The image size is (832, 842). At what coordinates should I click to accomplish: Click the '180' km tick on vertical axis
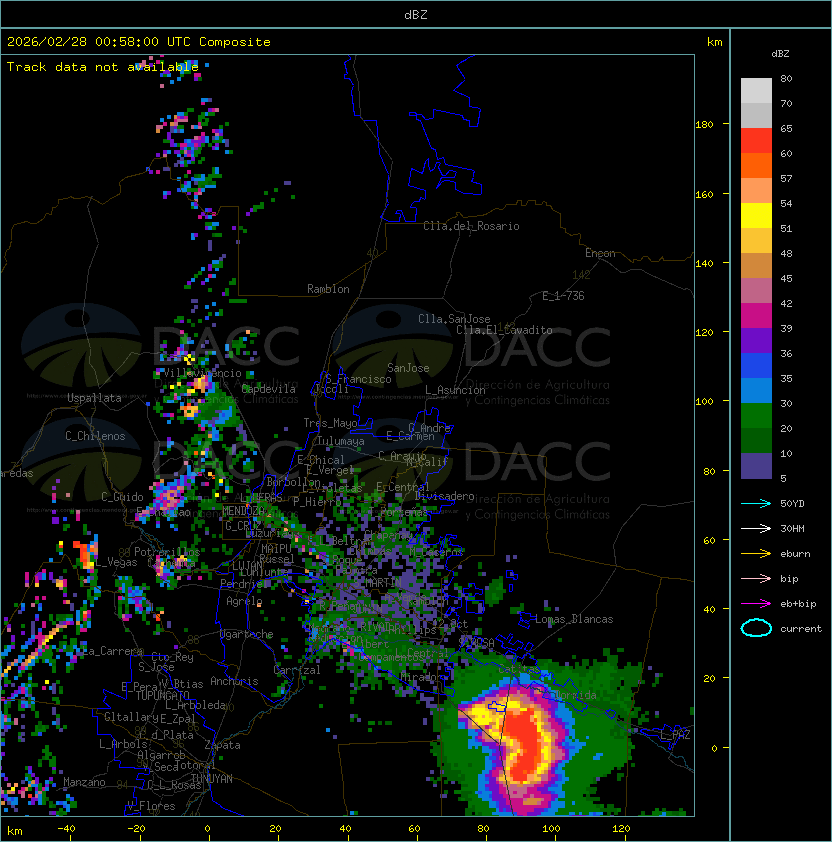704,125
